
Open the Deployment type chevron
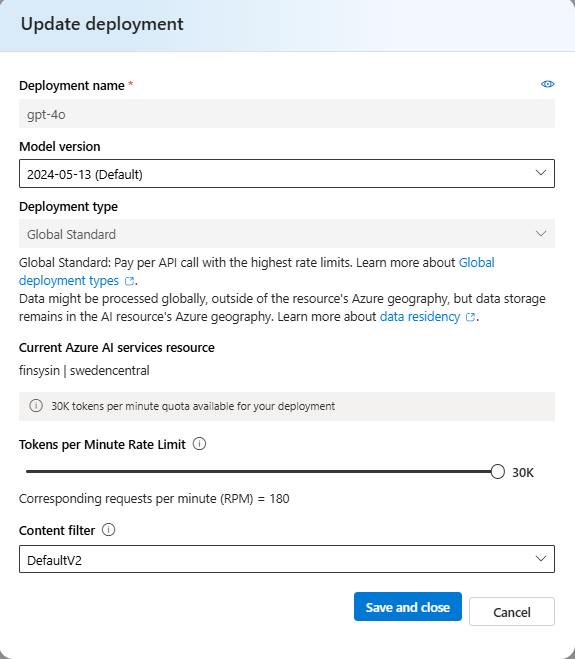[x=541, y=233]
